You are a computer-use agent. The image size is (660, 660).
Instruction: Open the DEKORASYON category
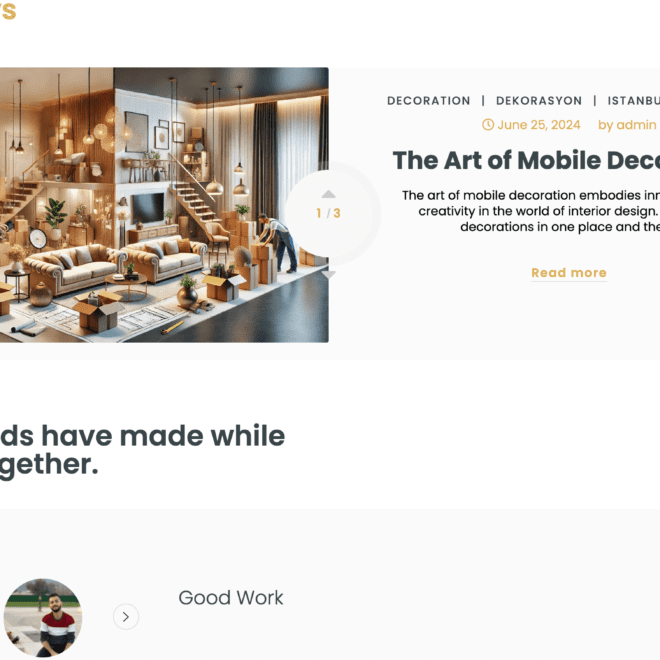(539, 101)
